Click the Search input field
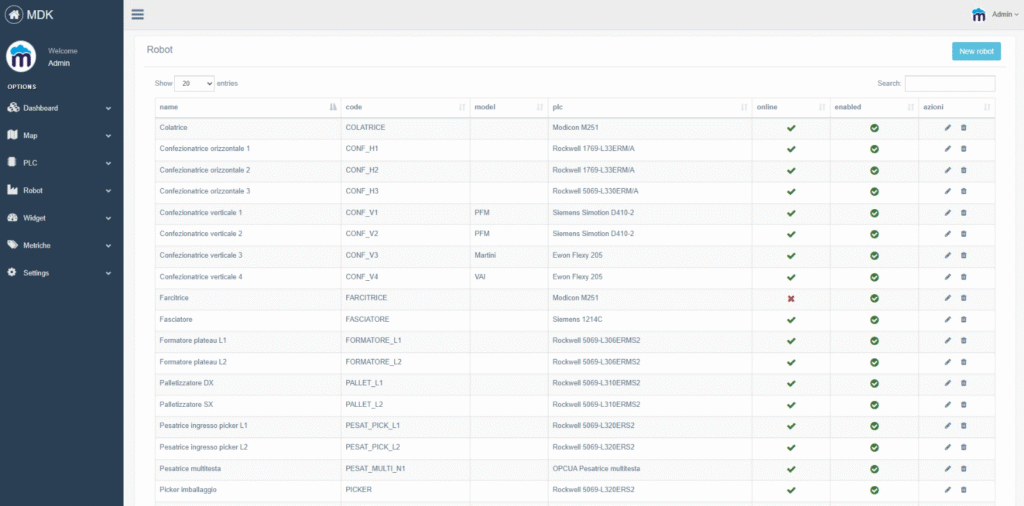 (x=949, y=84)
